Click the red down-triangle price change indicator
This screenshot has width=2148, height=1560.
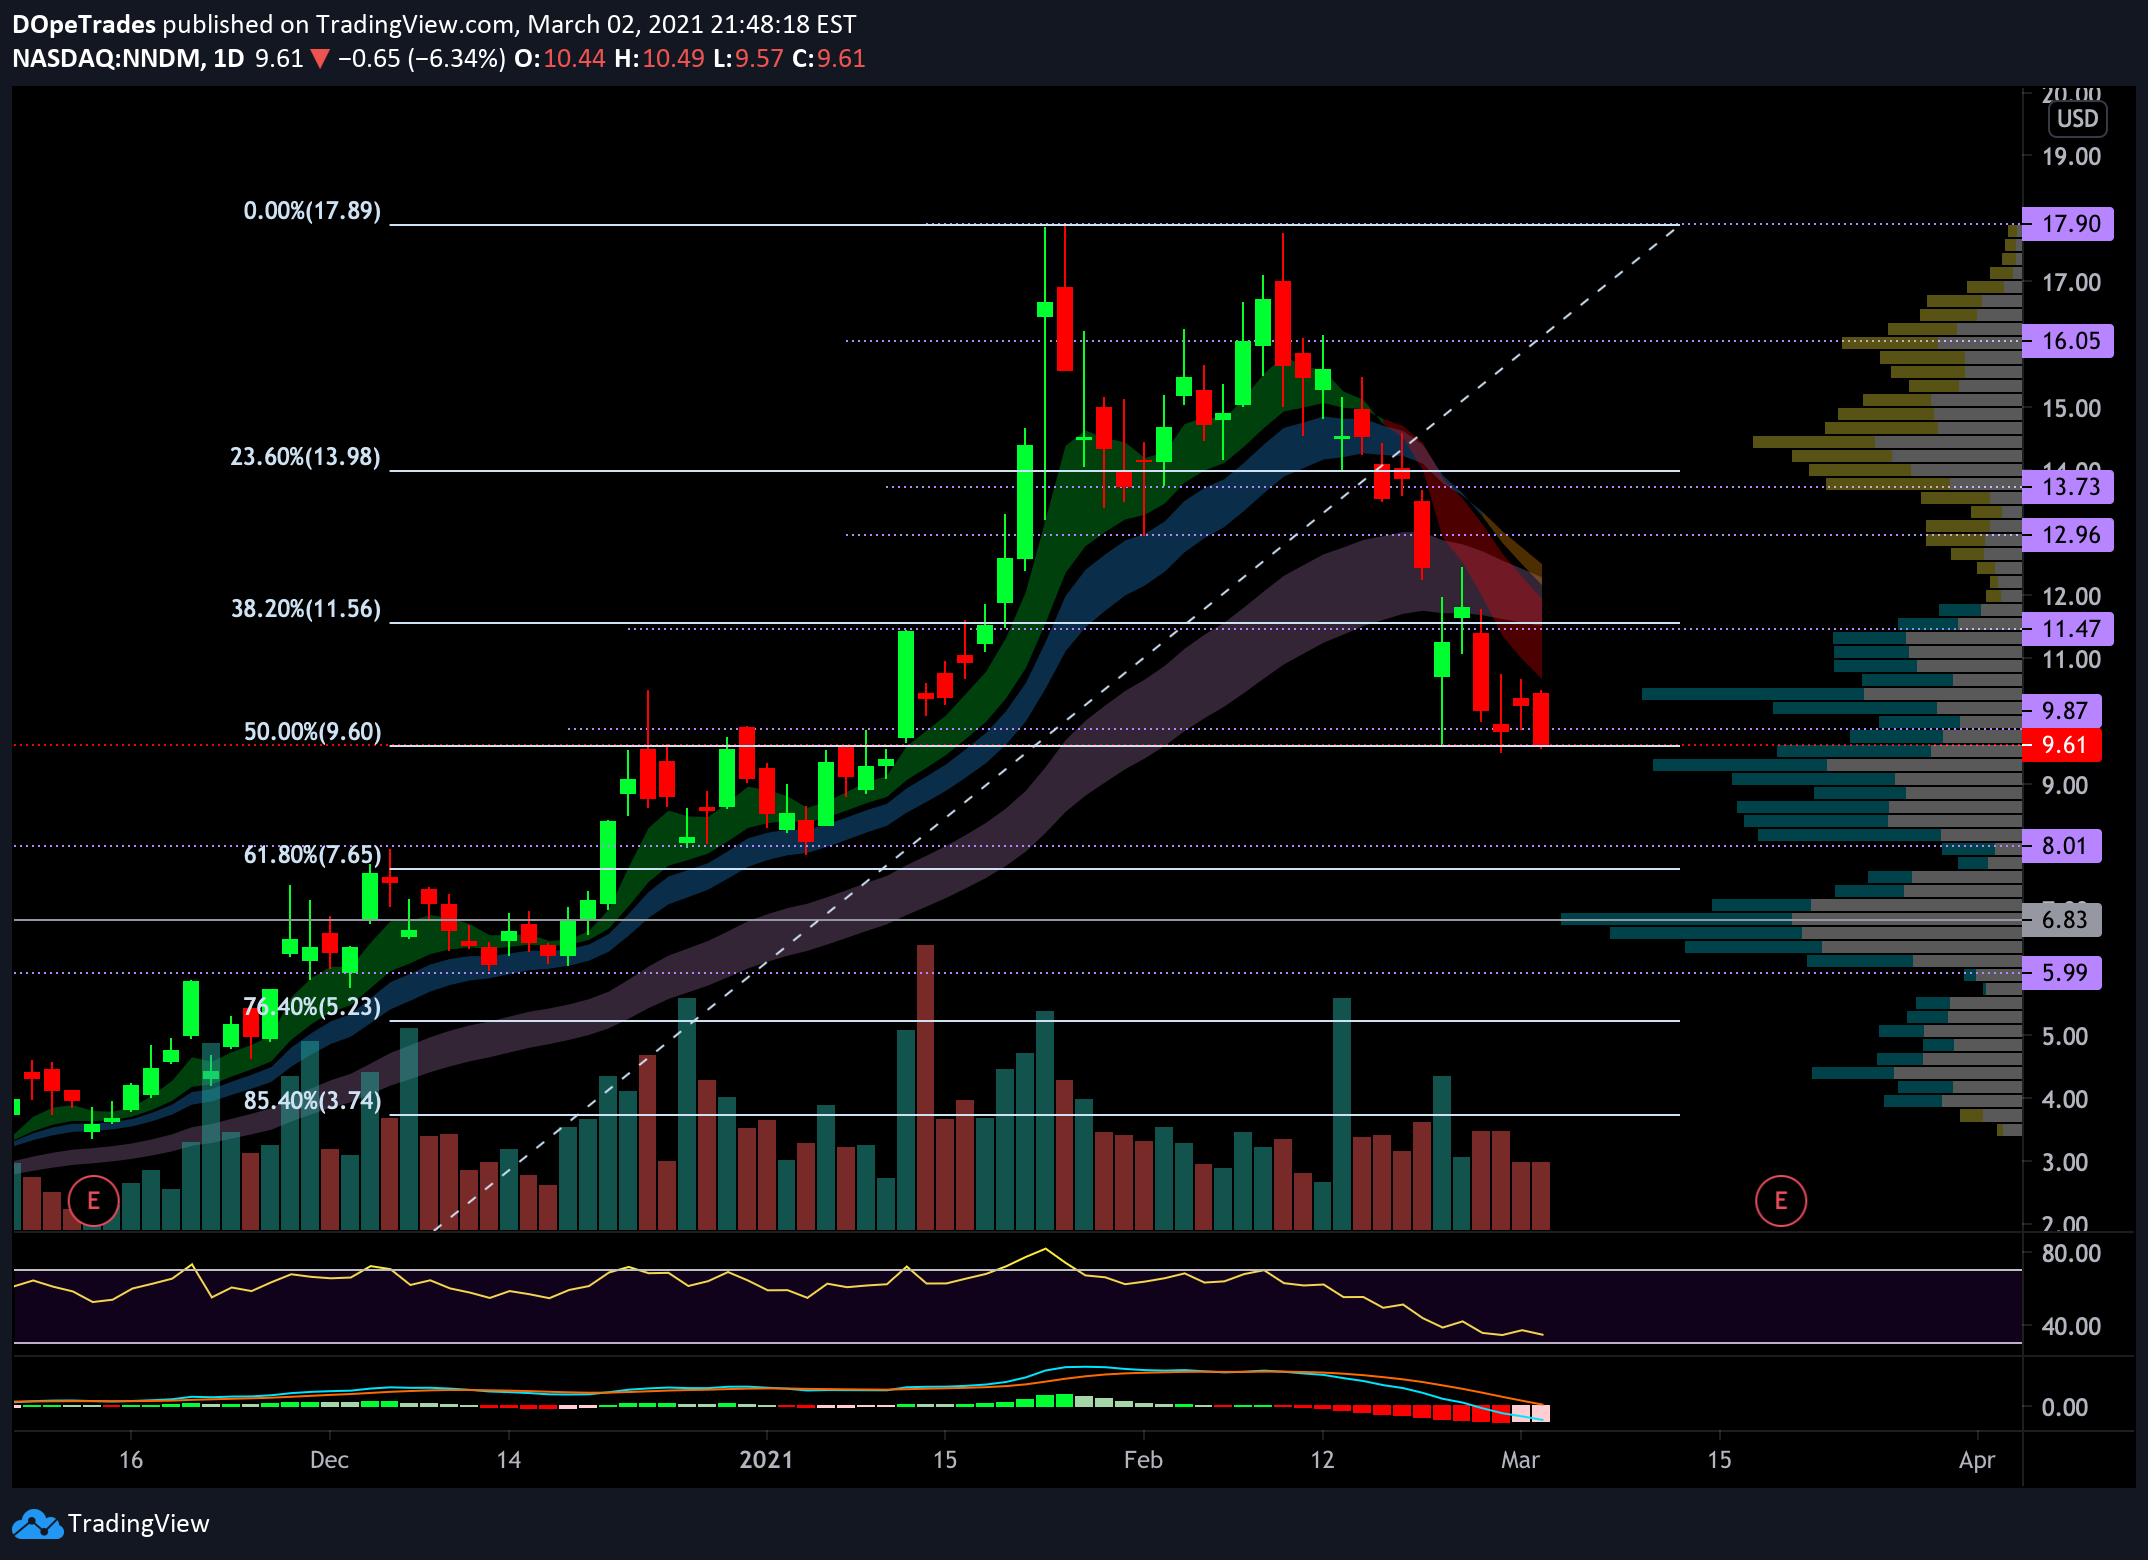click(320, 59)
